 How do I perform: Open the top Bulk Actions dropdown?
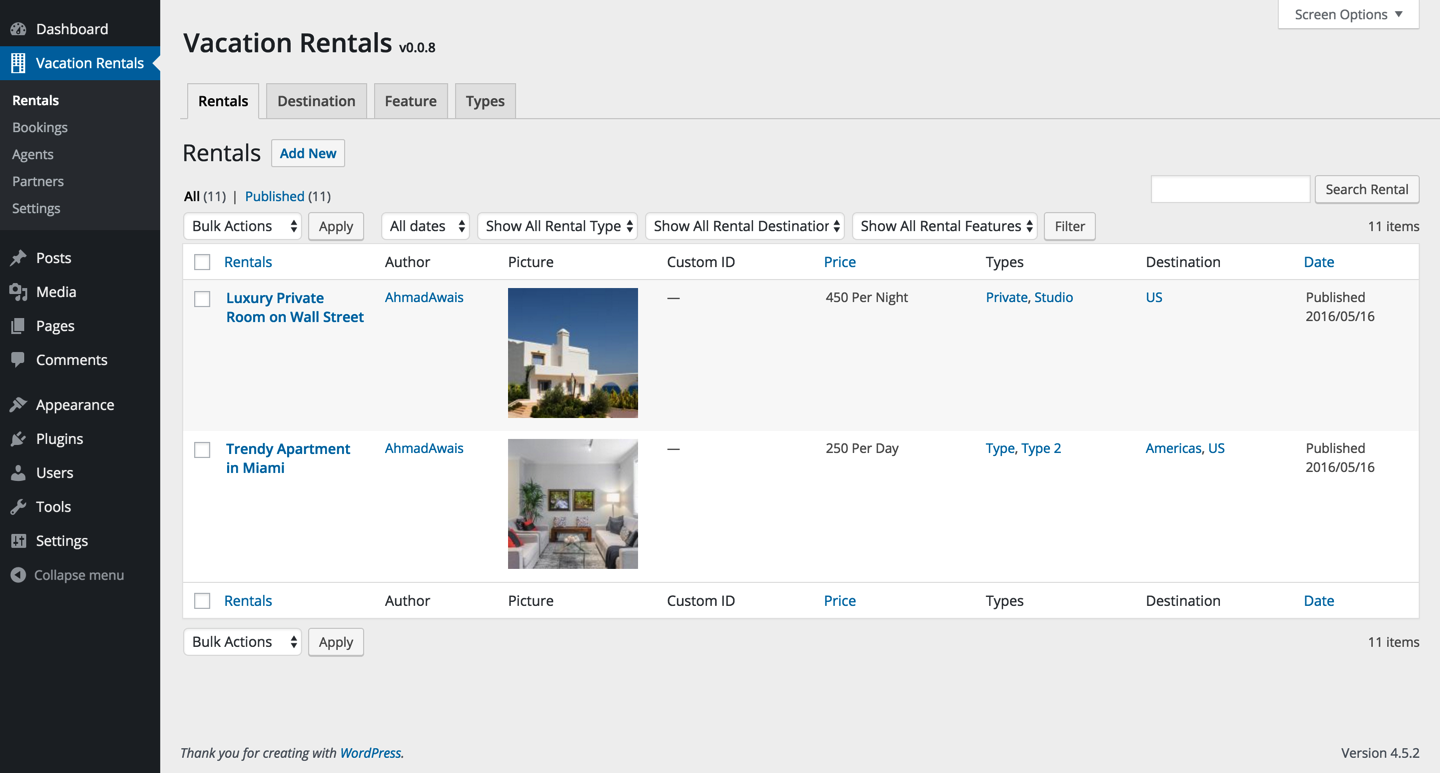[x=243, y=226]
